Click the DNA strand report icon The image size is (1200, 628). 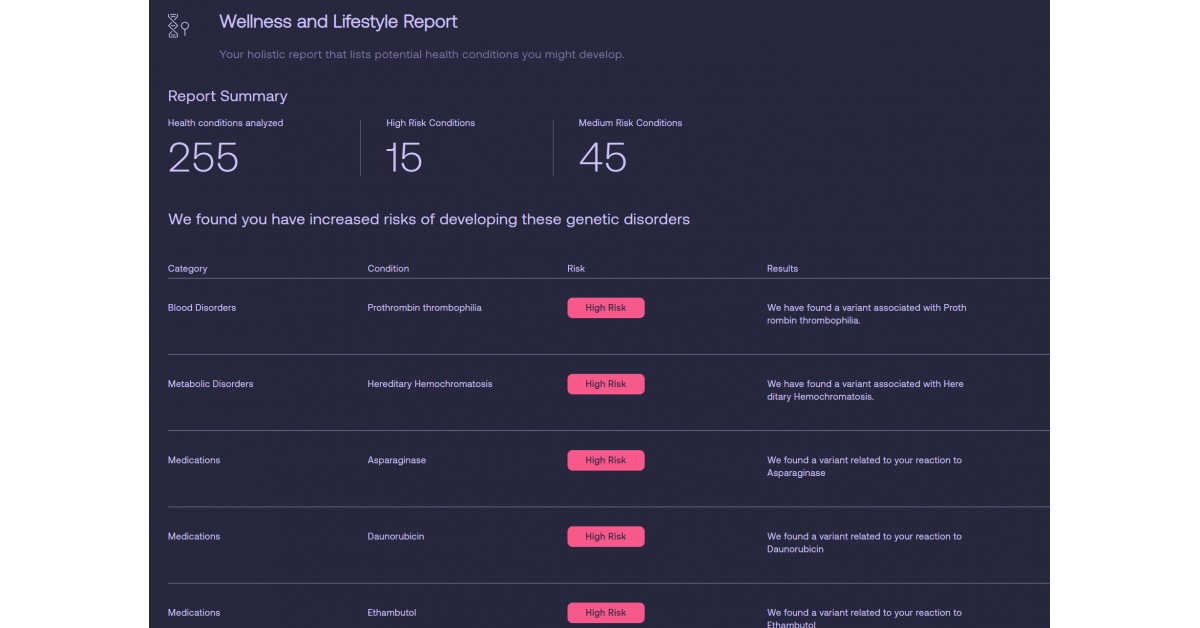point(175,23)
